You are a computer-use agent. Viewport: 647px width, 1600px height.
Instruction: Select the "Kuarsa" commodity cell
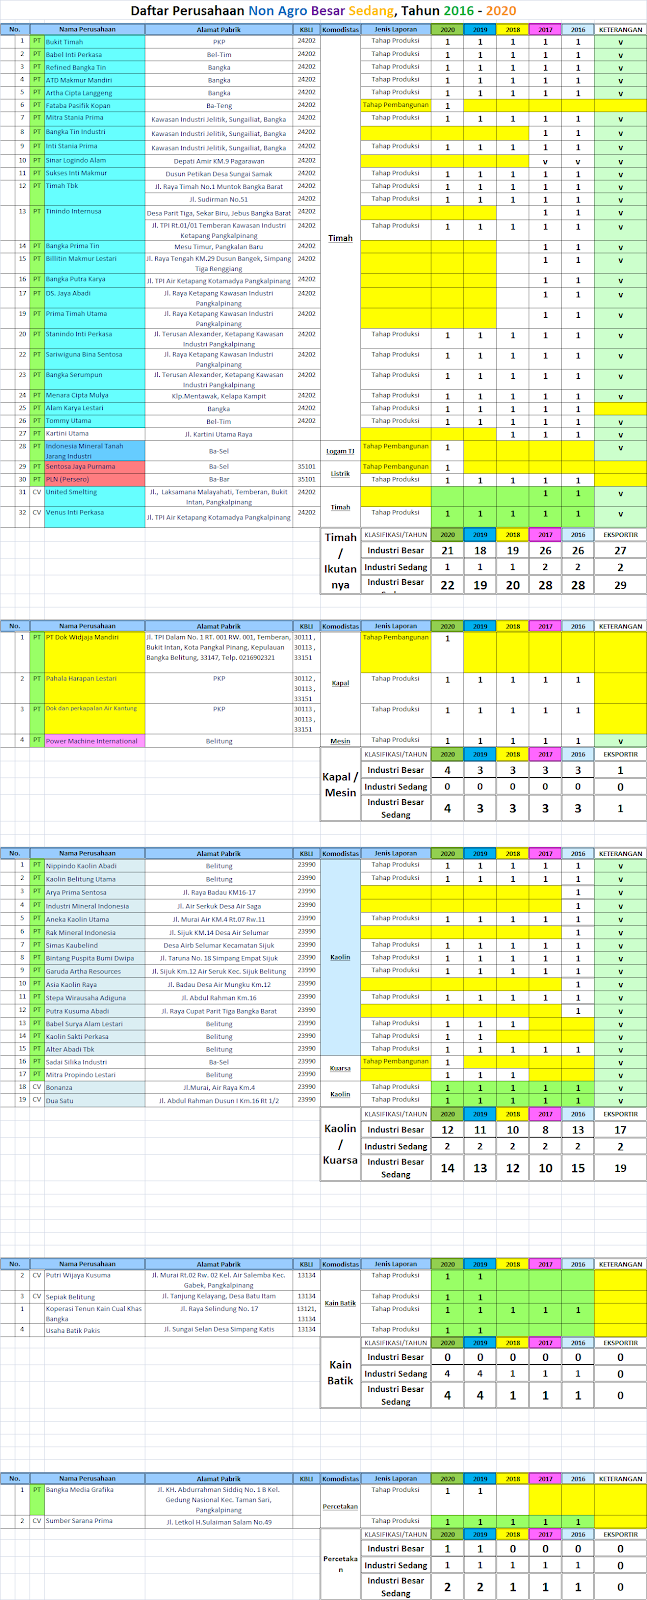(340, 1068)
